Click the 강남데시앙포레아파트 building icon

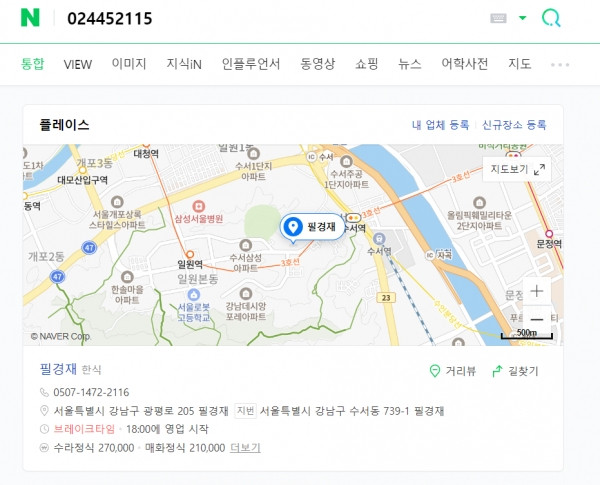pyautogui.click(x=246, y=294)
